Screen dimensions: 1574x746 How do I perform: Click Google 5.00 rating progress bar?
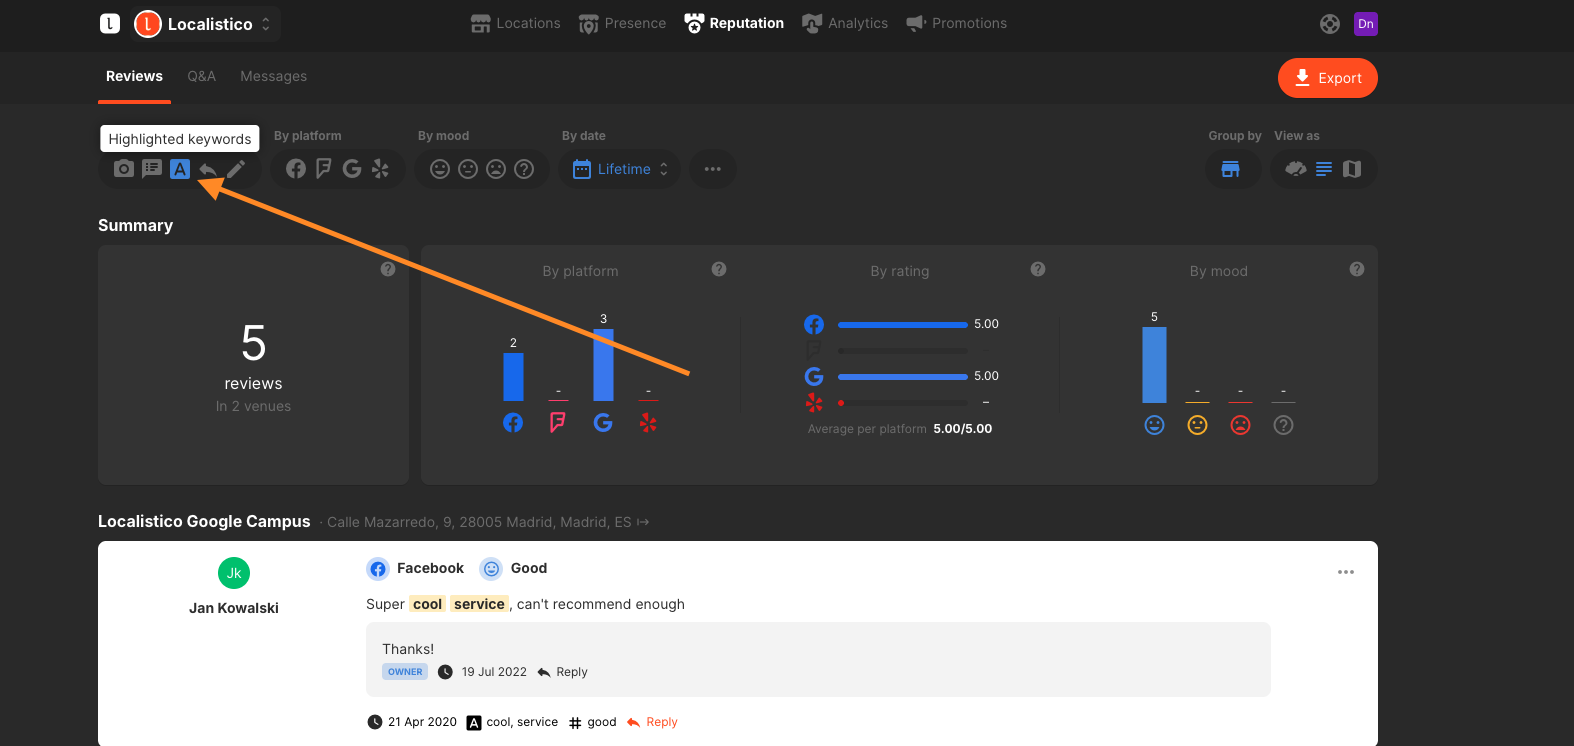click(903, 377)
